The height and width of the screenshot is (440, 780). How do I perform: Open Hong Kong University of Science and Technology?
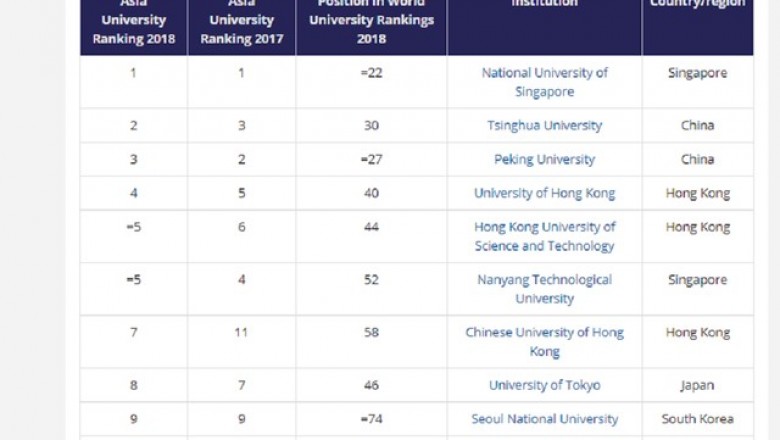pos(544,236)
